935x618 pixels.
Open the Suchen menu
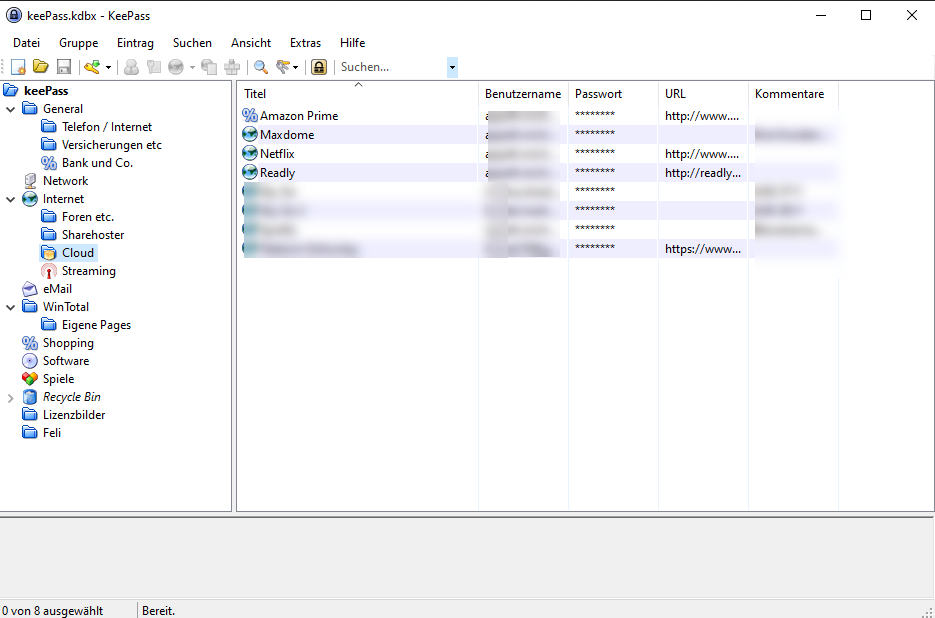(192, 43)
